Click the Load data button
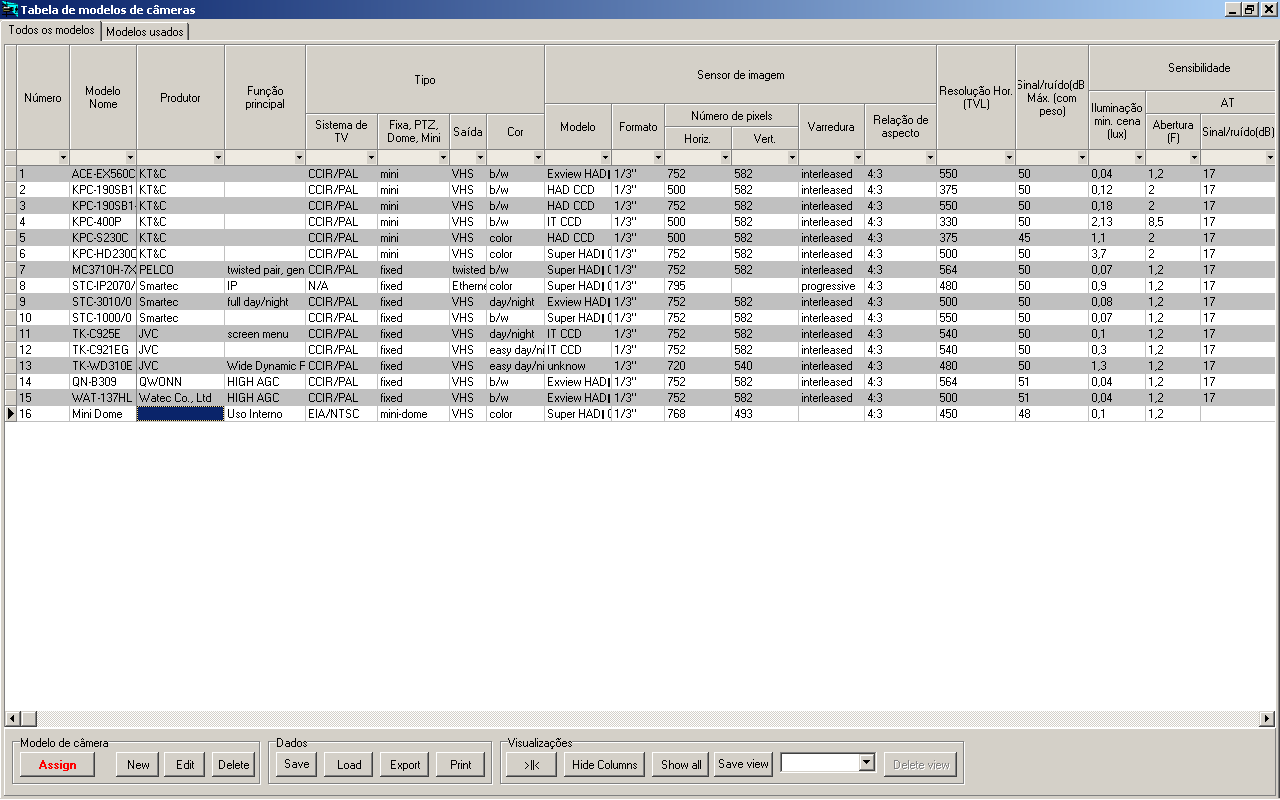Image resolution: width=1280 pixels, height=800 pixels. pos(349,765)
